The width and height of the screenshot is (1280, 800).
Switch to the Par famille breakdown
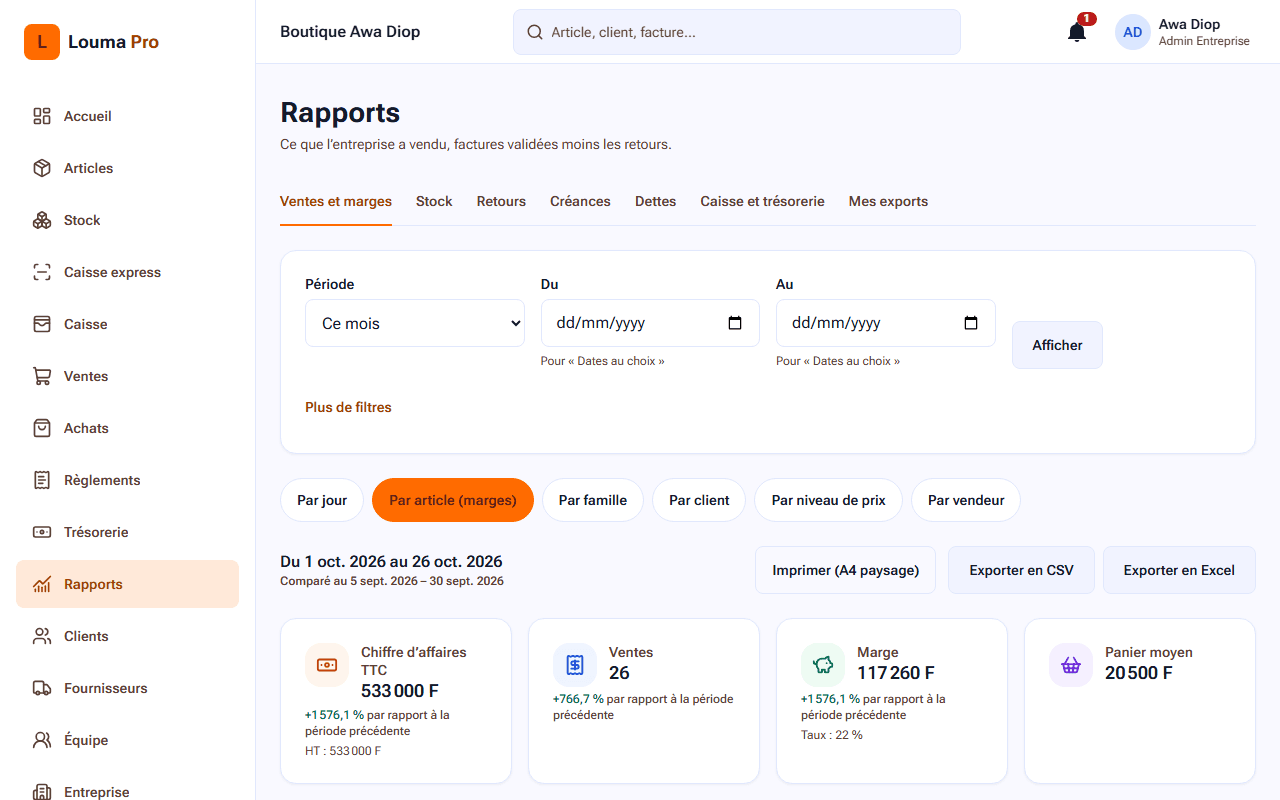point(593,500)
